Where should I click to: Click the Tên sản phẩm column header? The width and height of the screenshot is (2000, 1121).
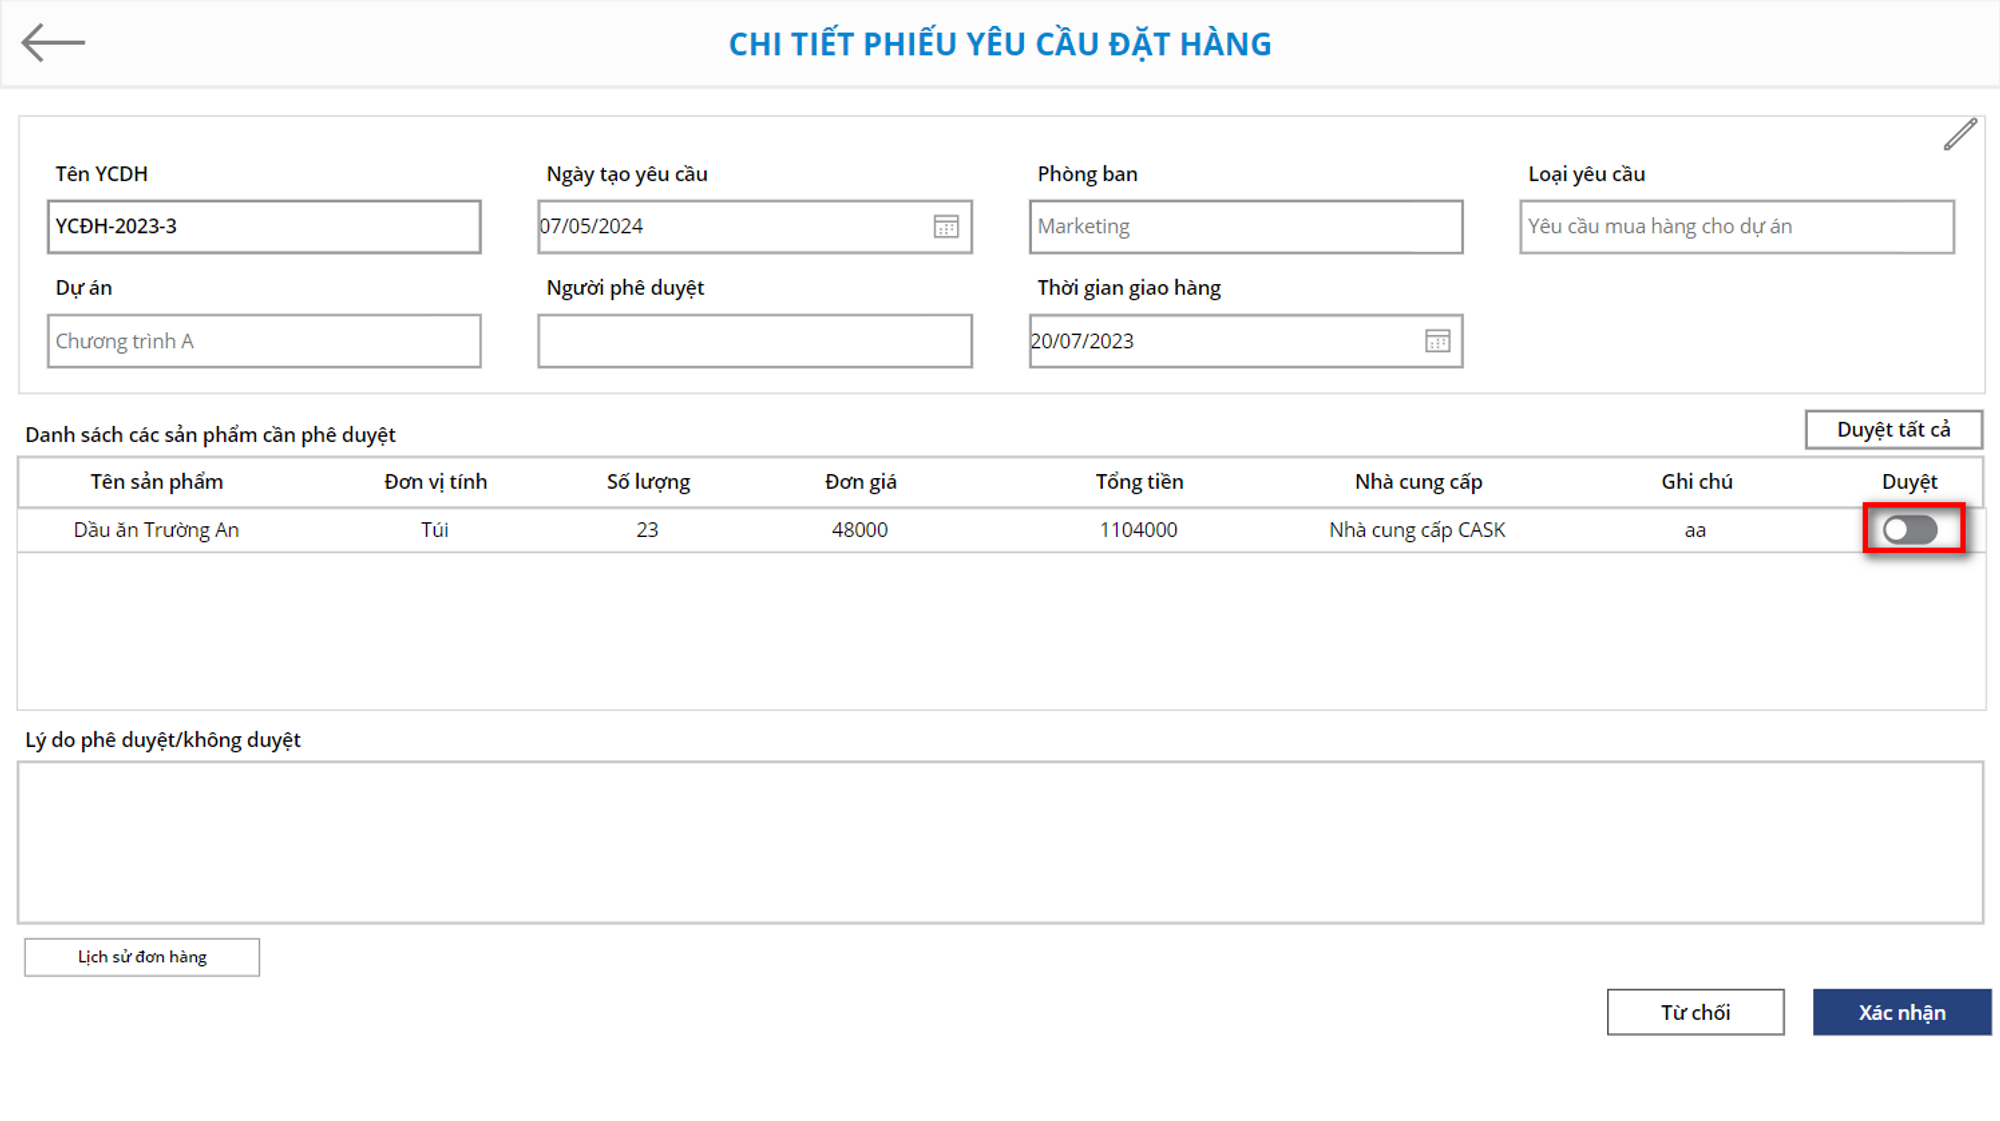pyautogui.click(x=157, y=482)
